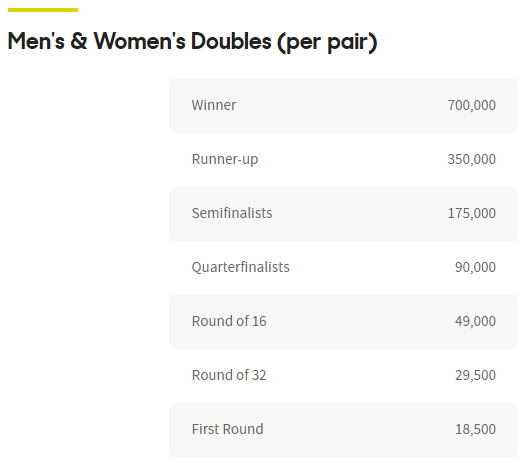
Task: Click the 90,000 prize amount
Action: tap(475, 267)
